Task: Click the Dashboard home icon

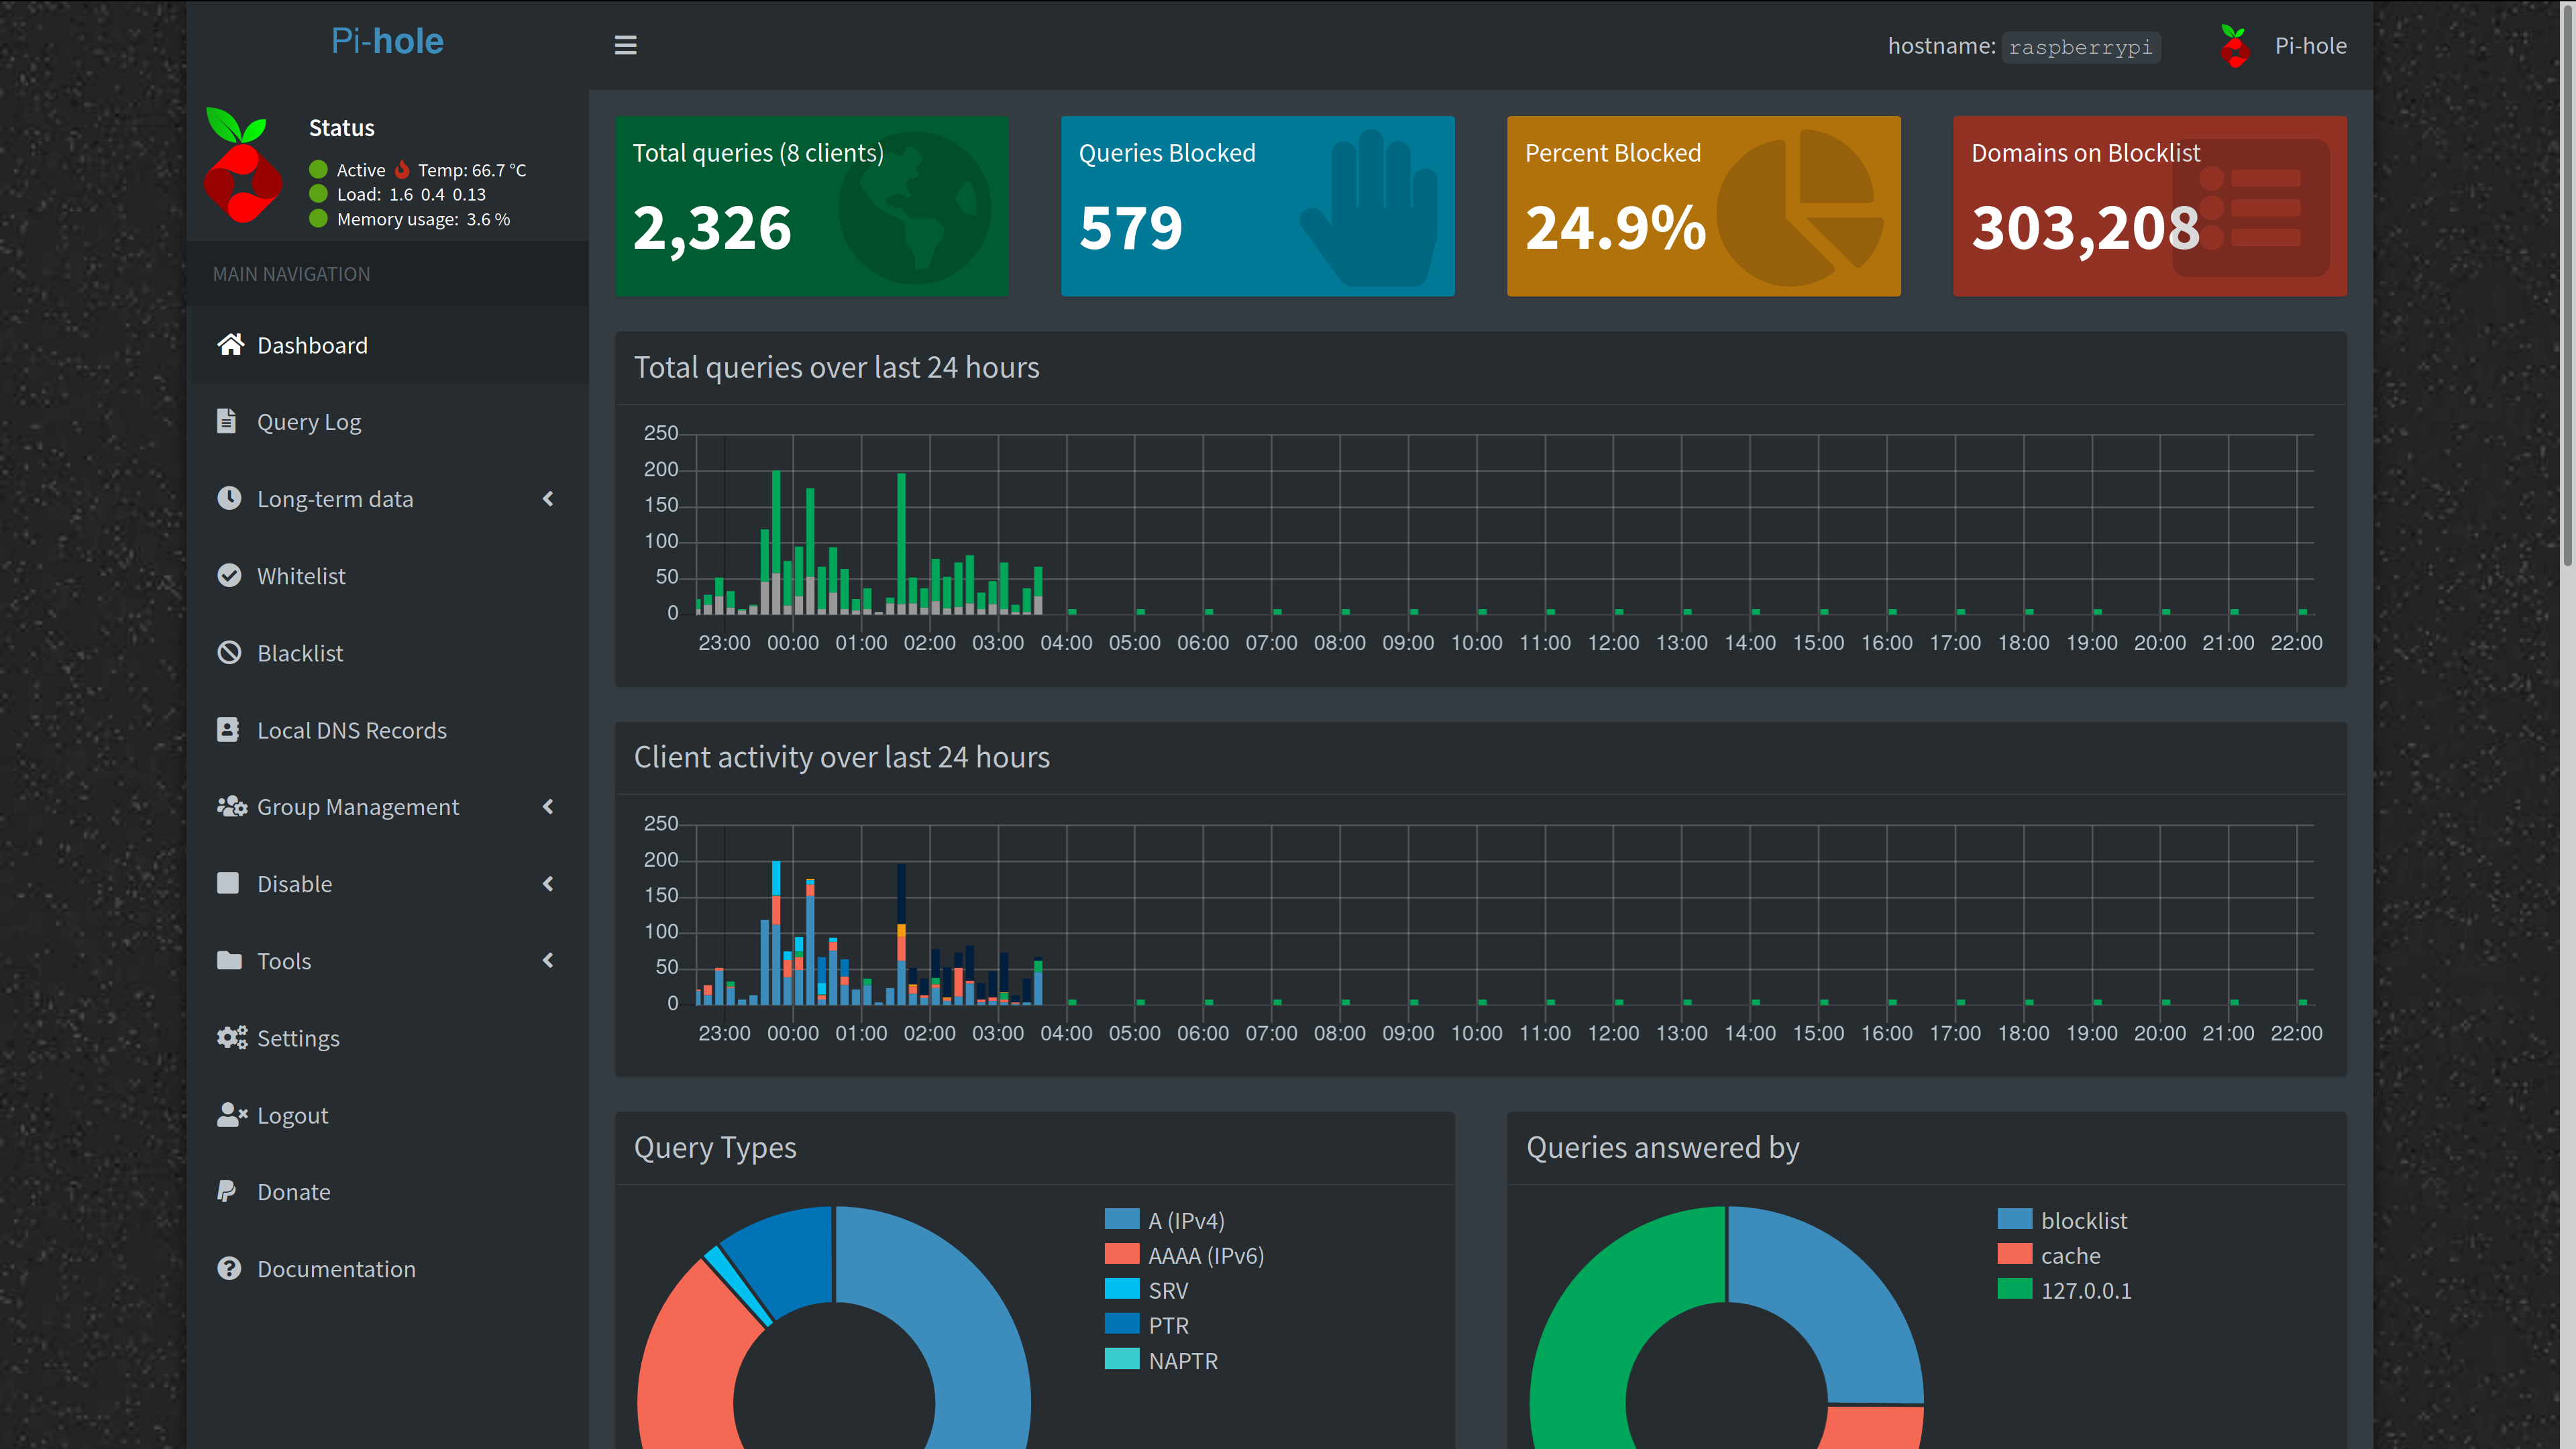Action: coord(231,345)
